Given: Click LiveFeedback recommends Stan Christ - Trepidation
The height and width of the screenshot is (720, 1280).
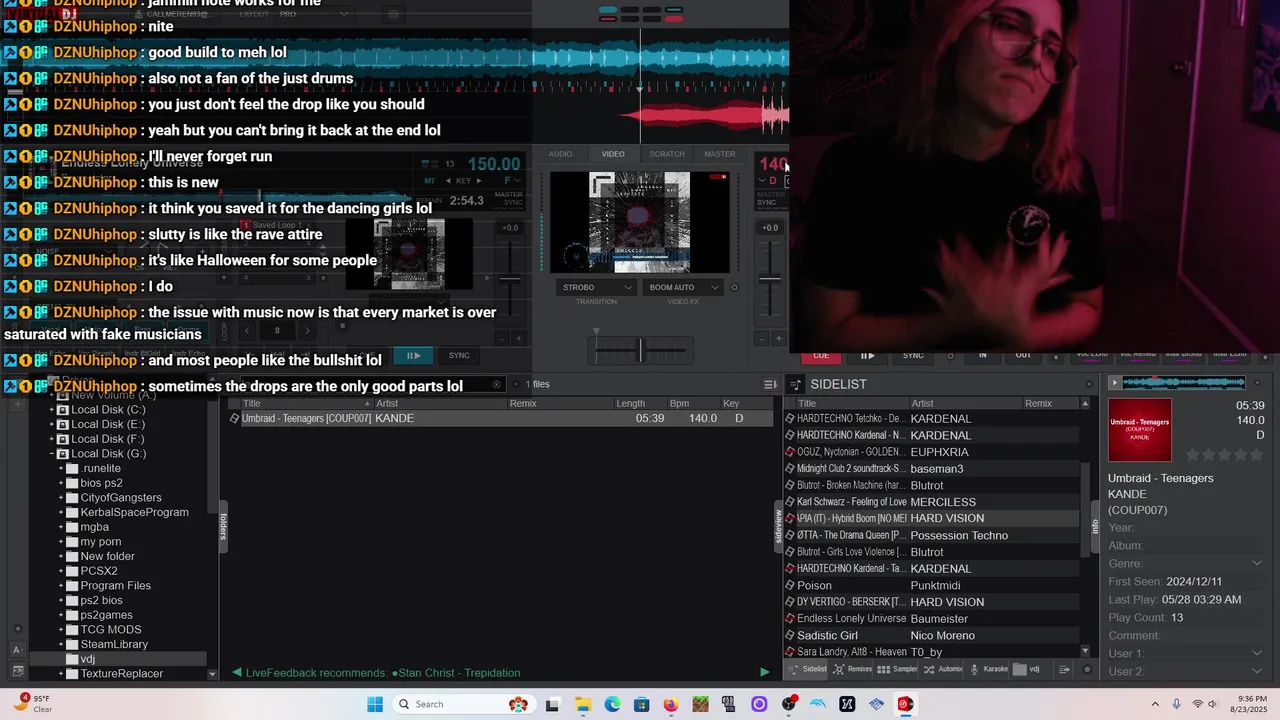Looking at the screenshot, I should (x=382, y=673).
